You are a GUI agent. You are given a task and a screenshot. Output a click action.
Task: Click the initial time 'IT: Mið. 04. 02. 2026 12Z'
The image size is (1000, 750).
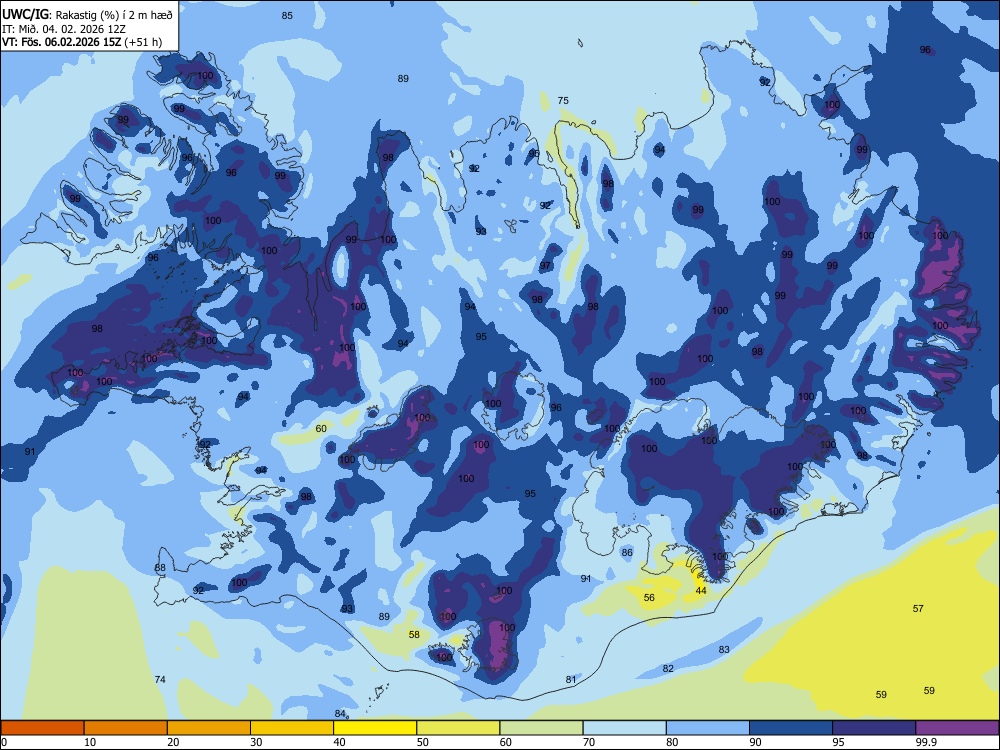(x=64, y=29)
